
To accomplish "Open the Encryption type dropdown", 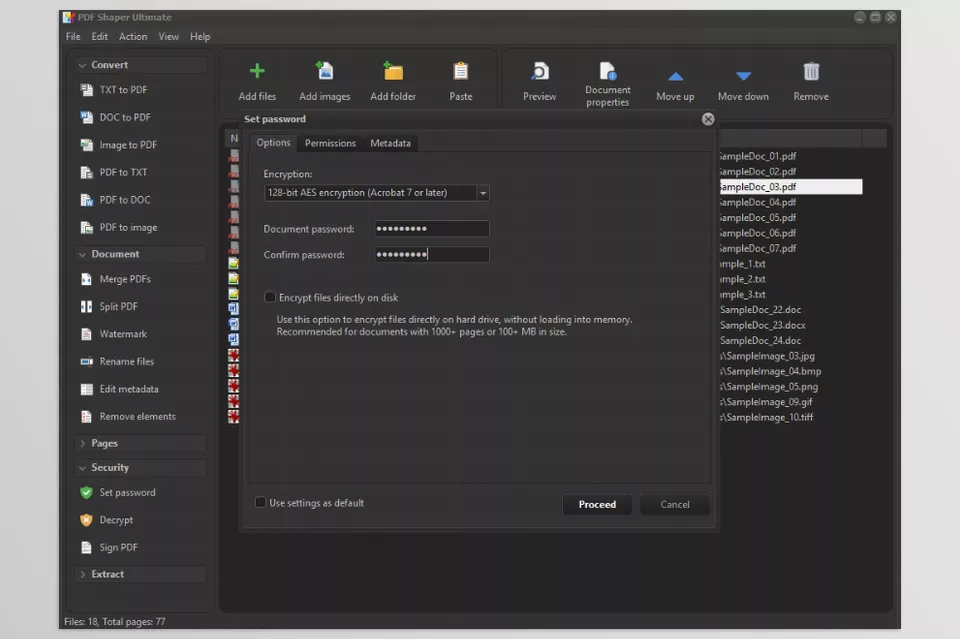I will pos(483,192).
